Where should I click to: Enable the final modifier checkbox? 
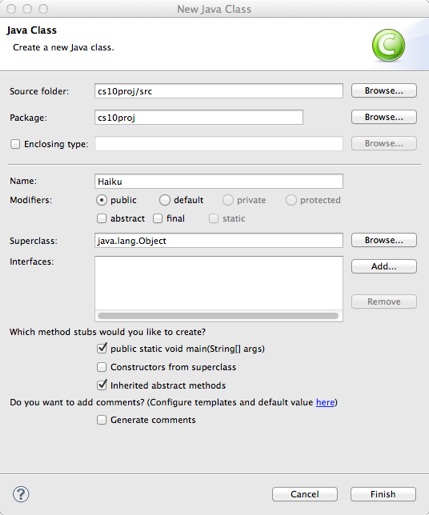click(158, 218)
